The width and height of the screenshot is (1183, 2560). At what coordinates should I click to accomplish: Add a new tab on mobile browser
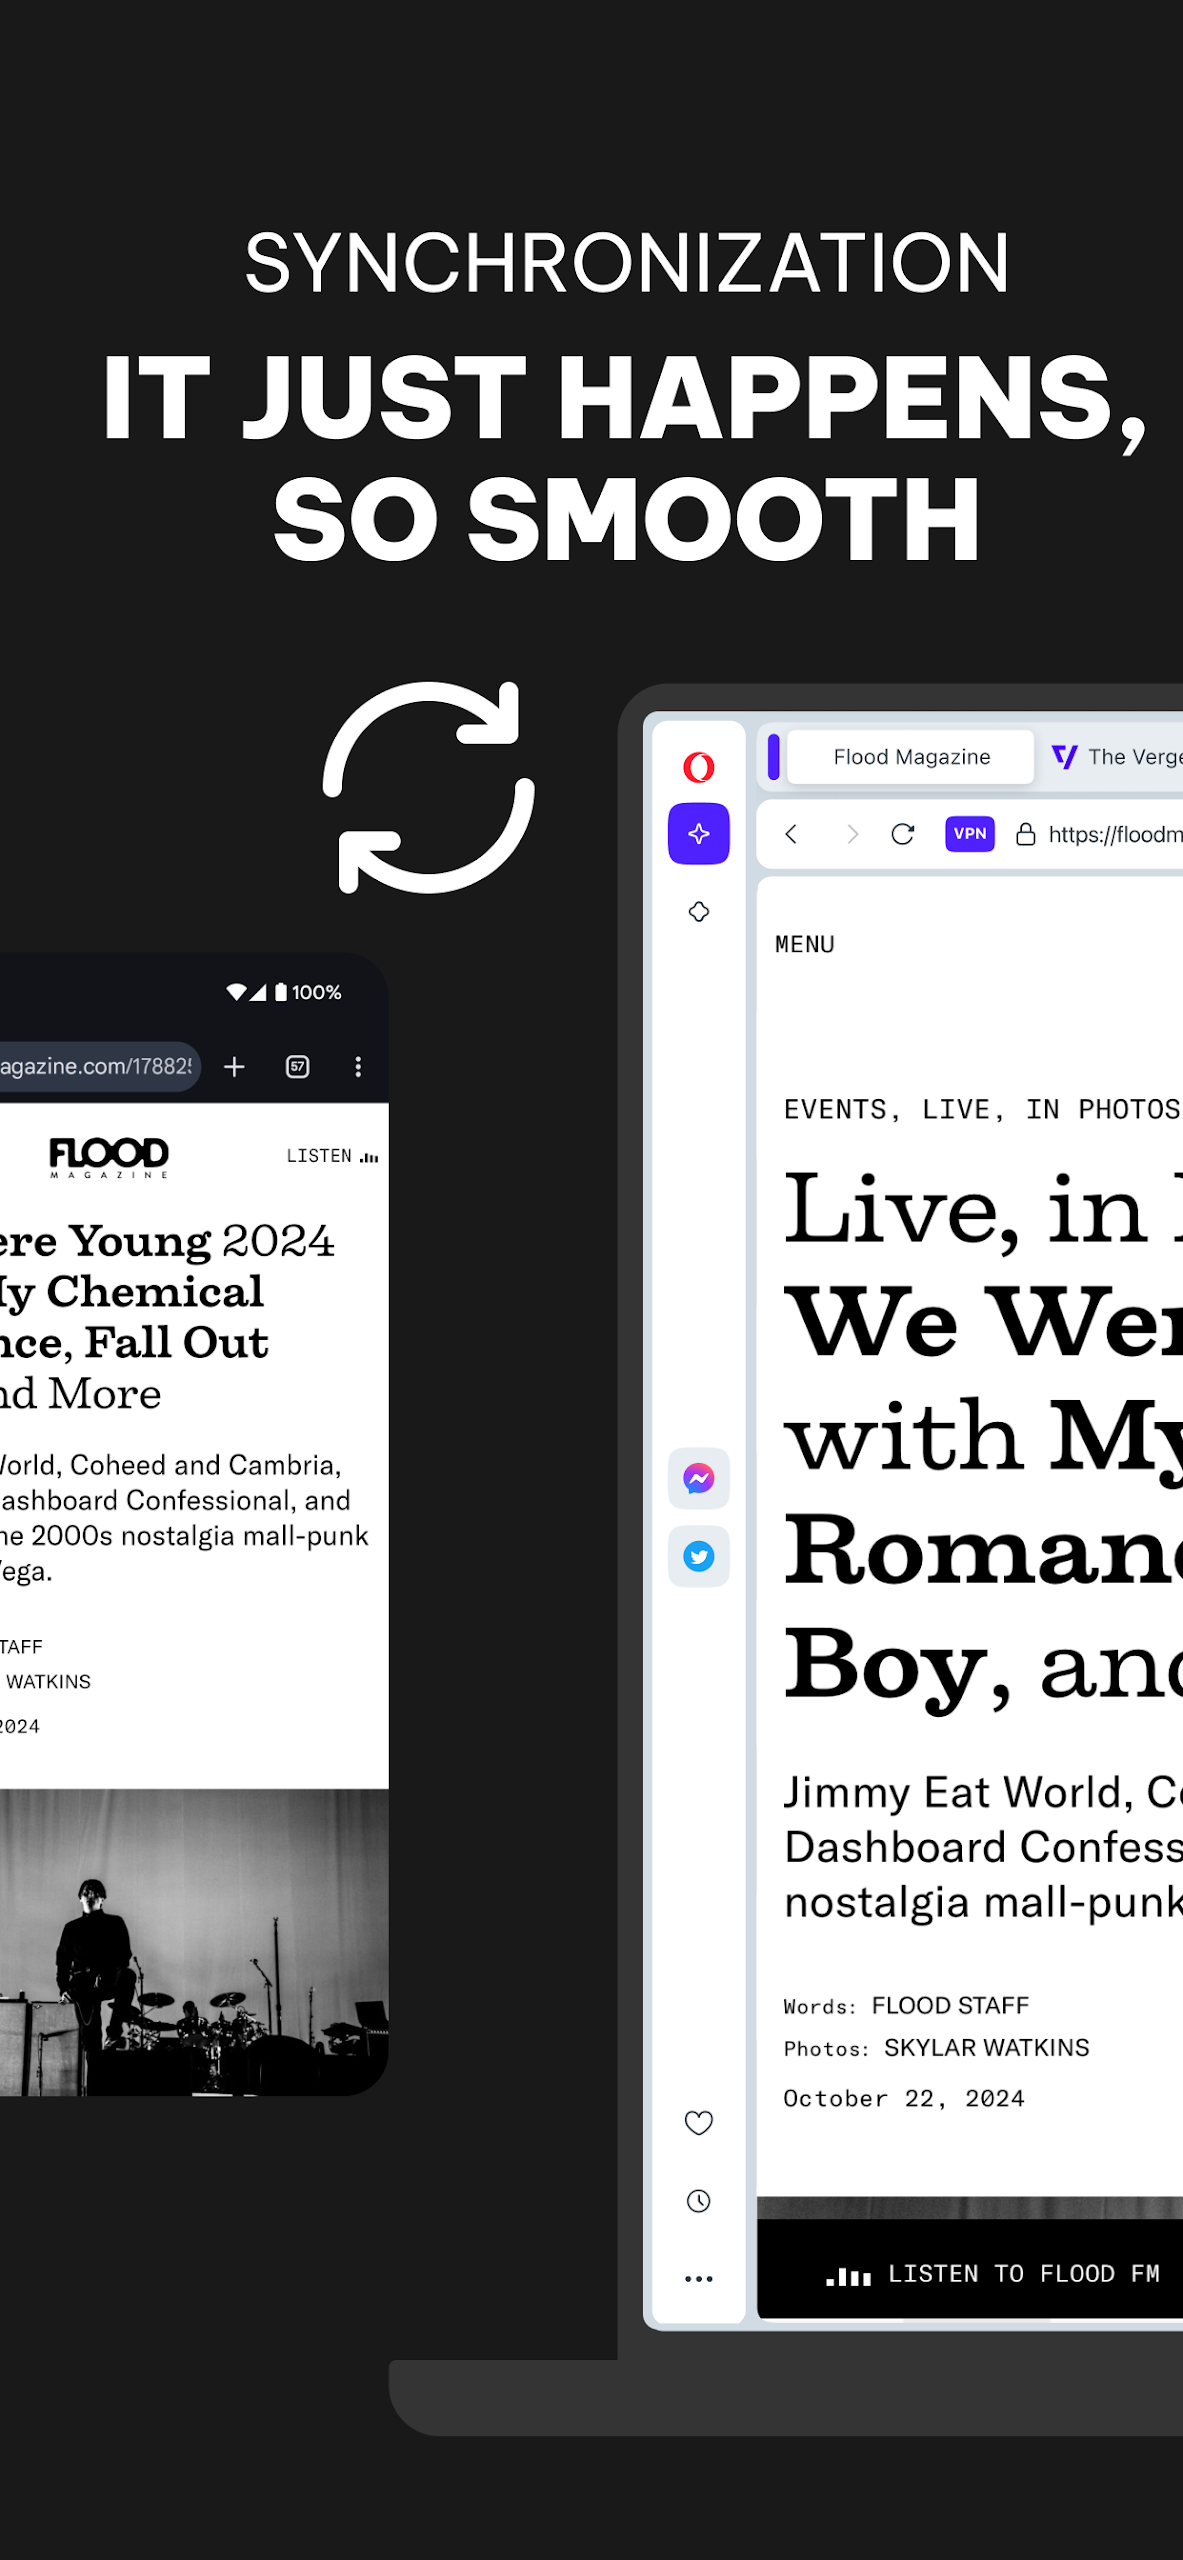click(x=234, y=1067)
